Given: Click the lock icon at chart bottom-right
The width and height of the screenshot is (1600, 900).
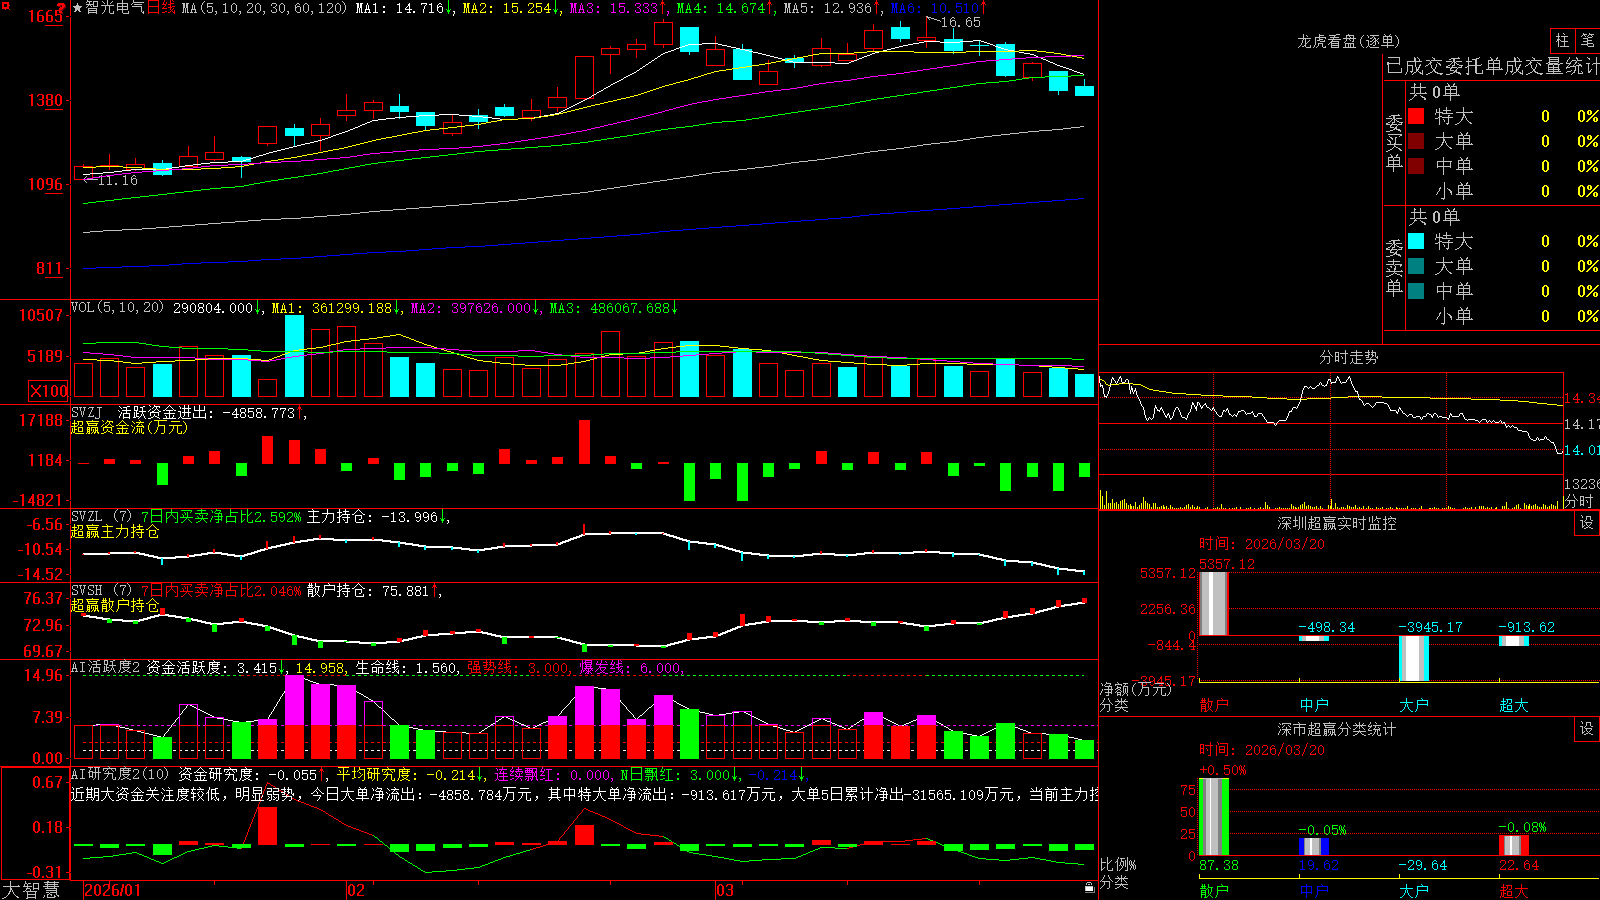Looking at the screenshot, I should click(1090, 888).
